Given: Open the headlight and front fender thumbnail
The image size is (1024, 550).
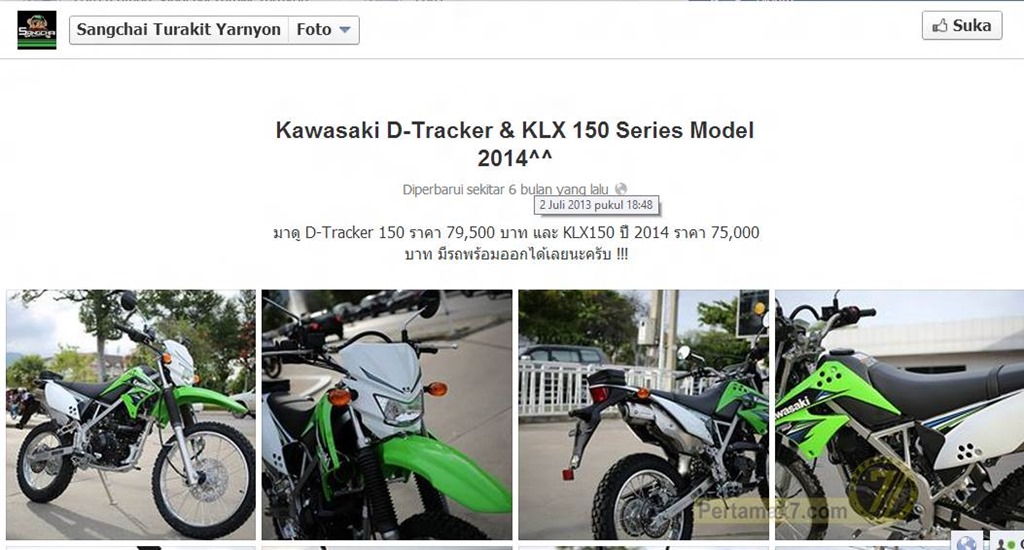Looking at the screenshot, I should pyautogui.click(x=387, y=415).
